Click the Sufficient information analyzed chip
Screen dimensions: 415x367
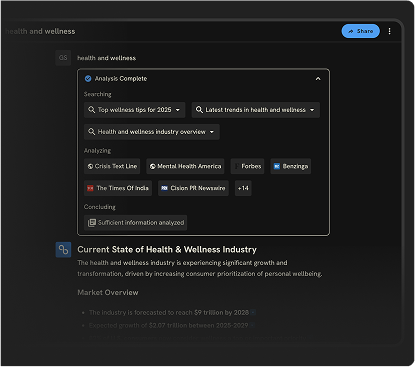[136, 223]
